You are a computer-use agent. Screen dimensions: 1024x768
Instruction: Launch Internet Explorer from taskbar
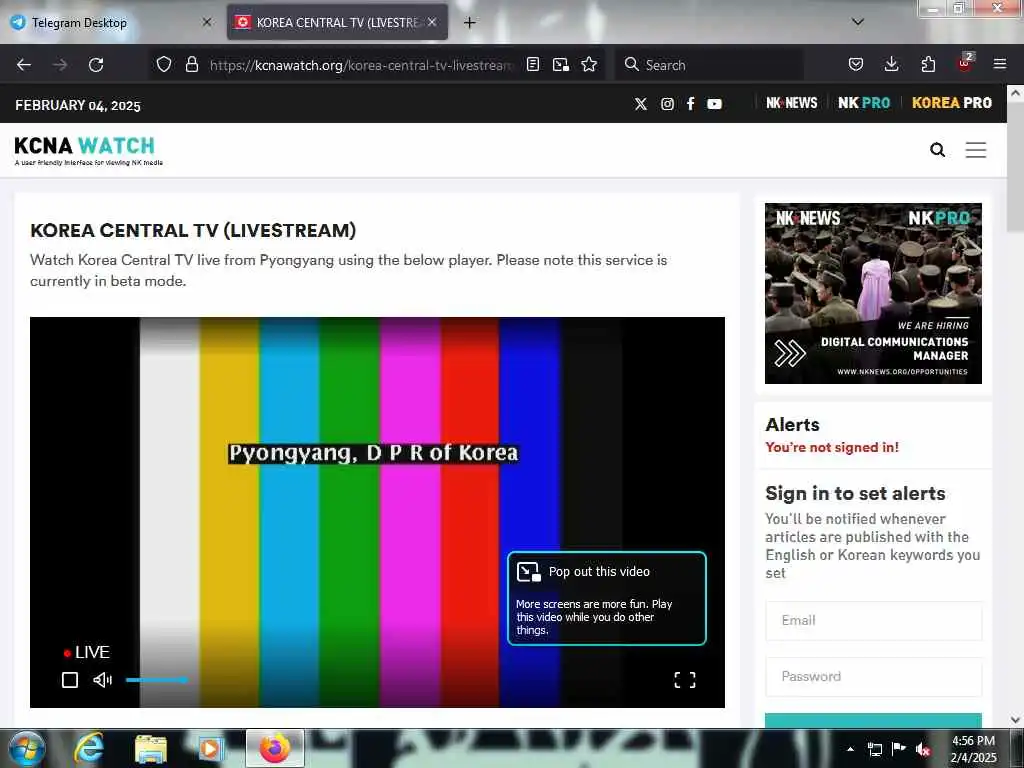(89, 748)
